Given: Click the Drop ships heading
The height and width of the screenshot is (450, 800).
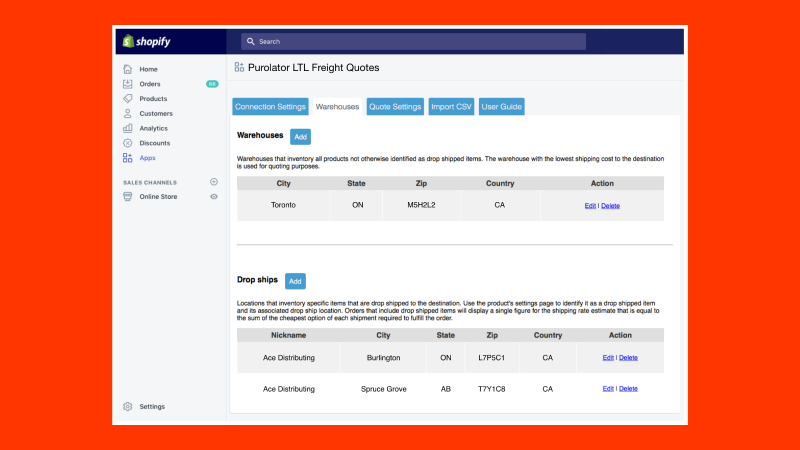Looking at the screenshot, I should (x=257, y=280).
